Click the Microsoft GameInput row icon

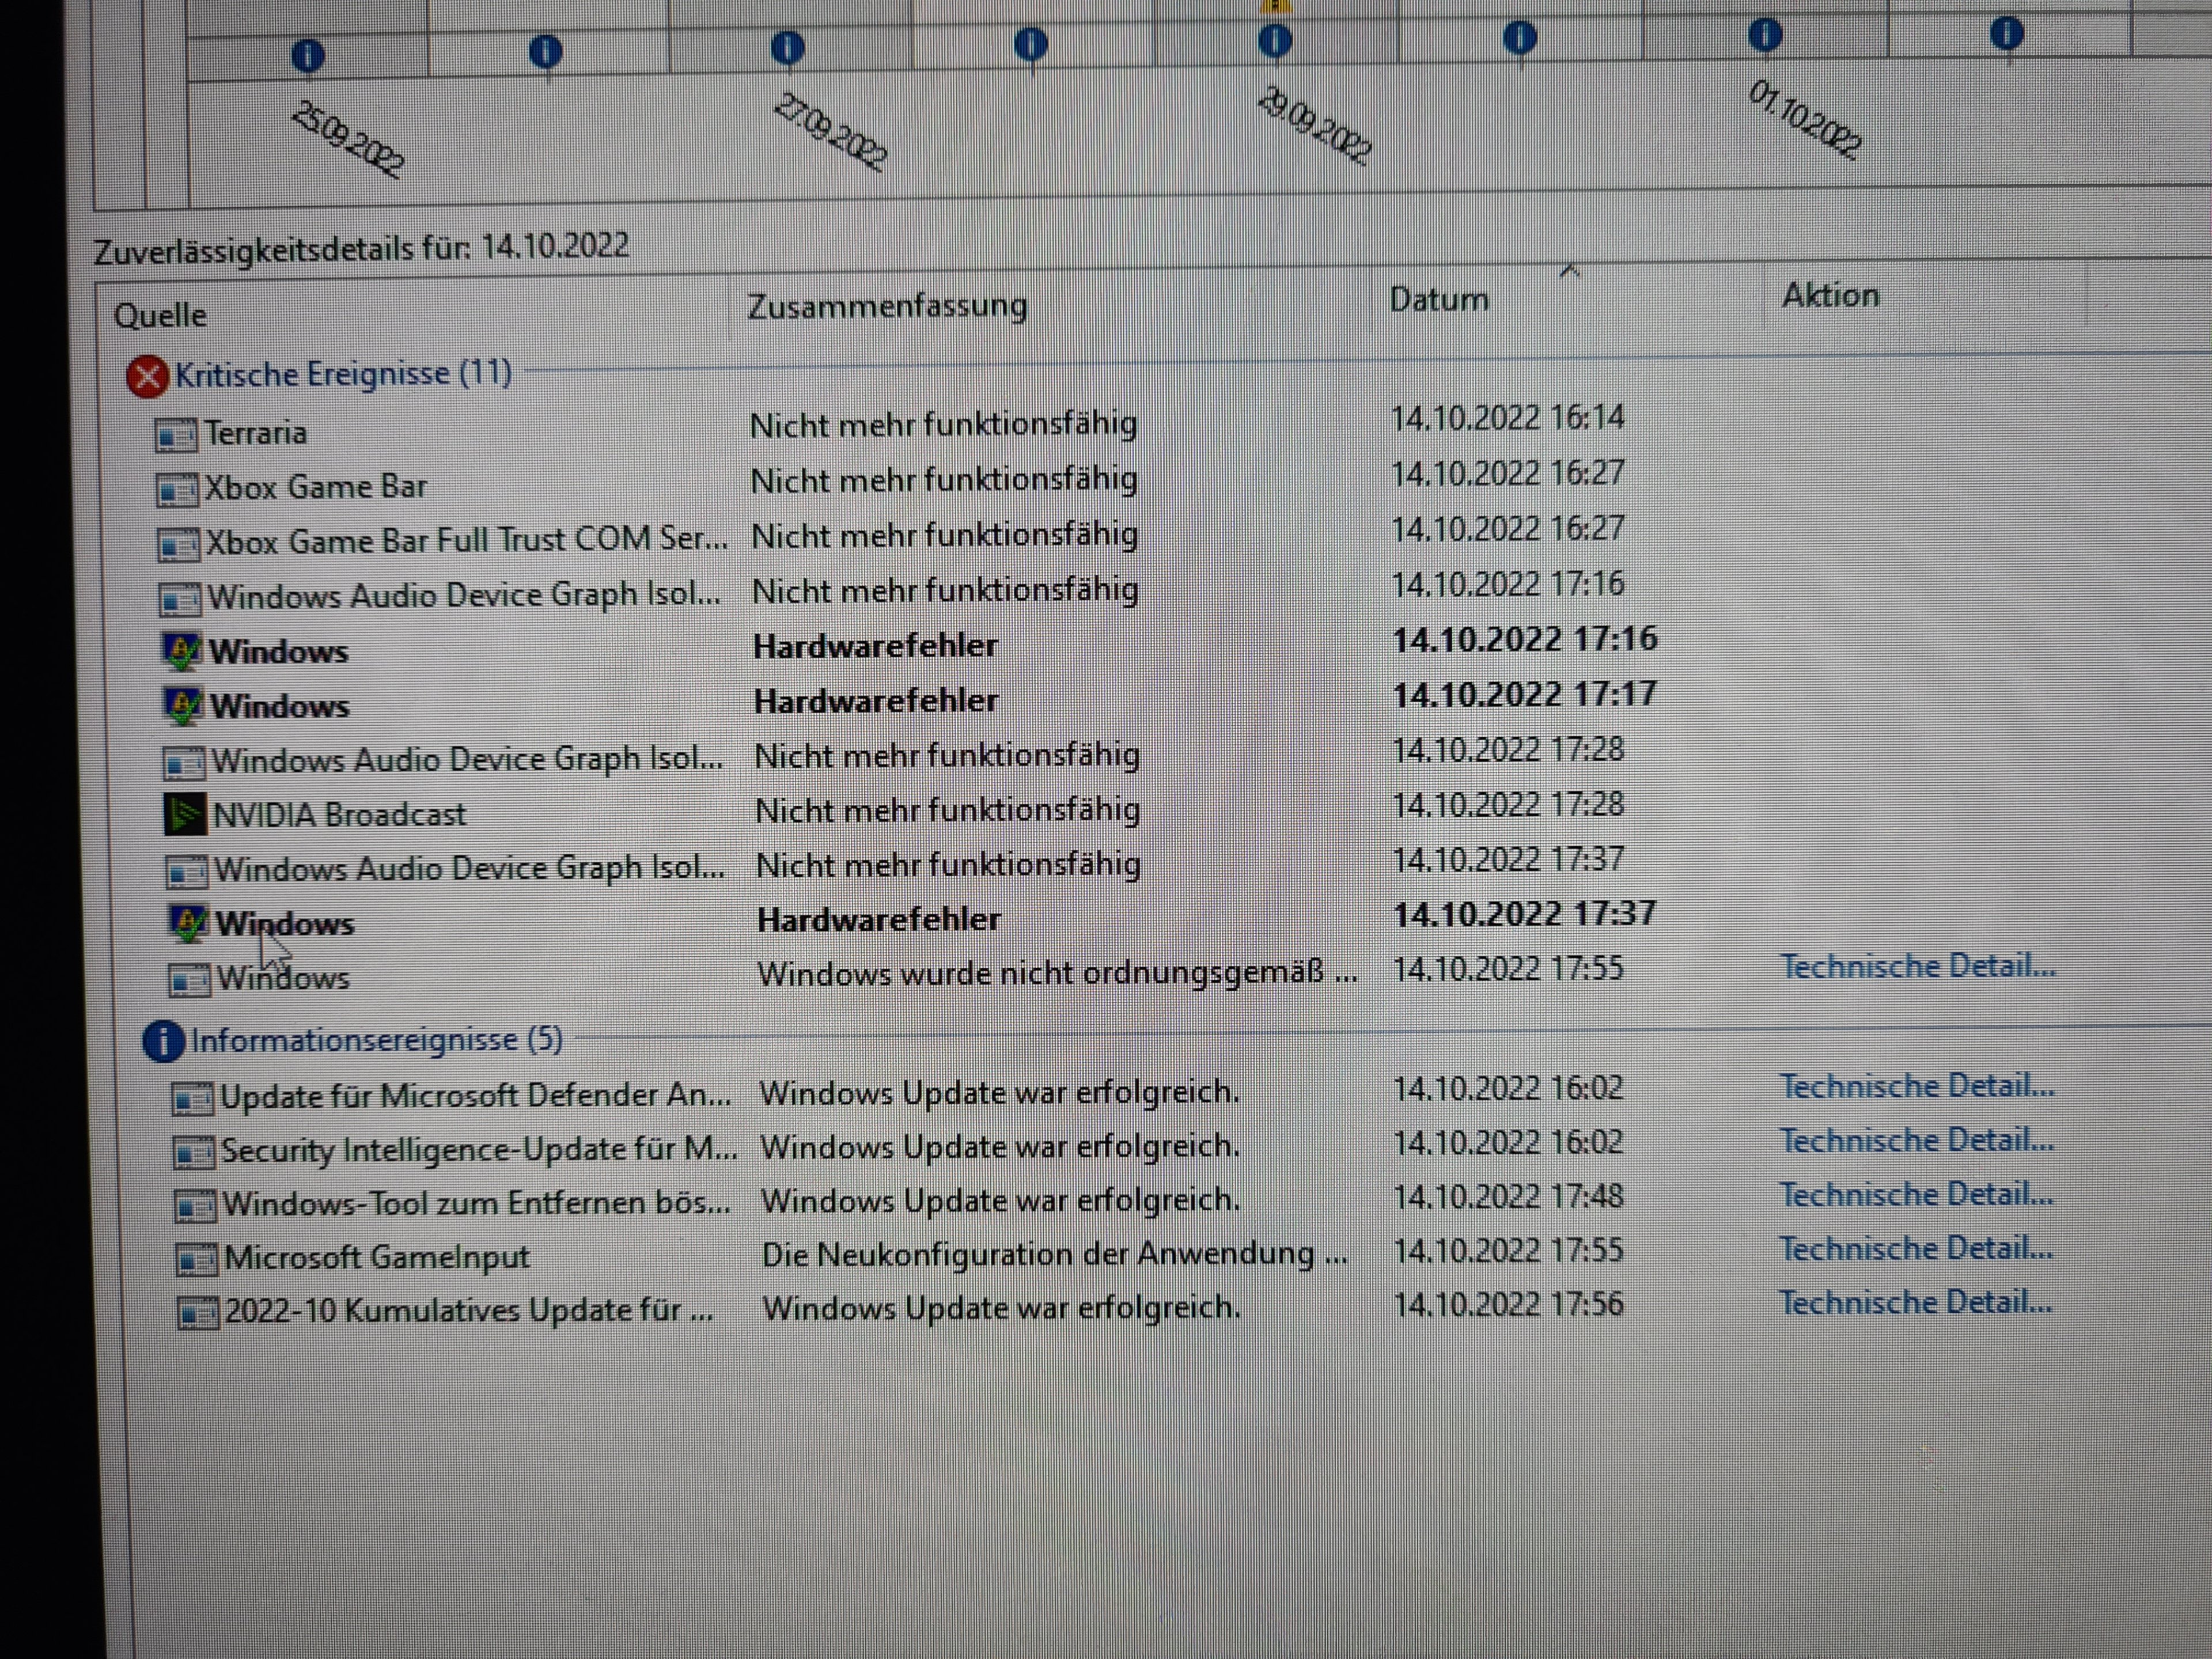click(x=196, y=1258)
